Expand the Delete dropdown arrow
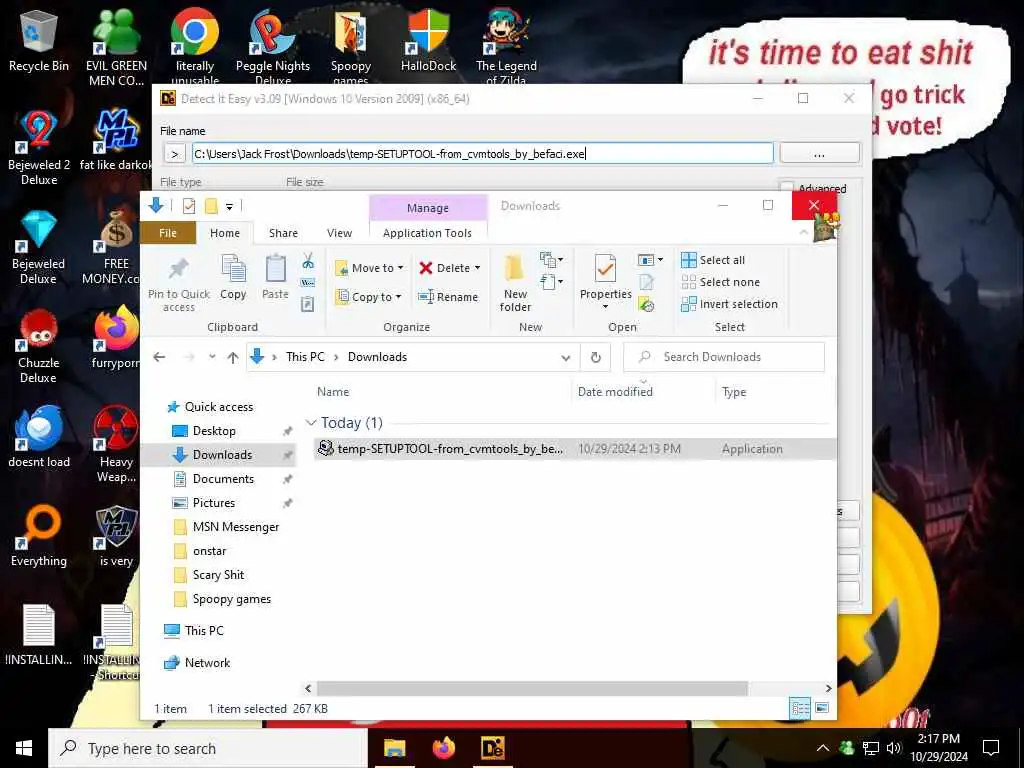 (477, 268)
